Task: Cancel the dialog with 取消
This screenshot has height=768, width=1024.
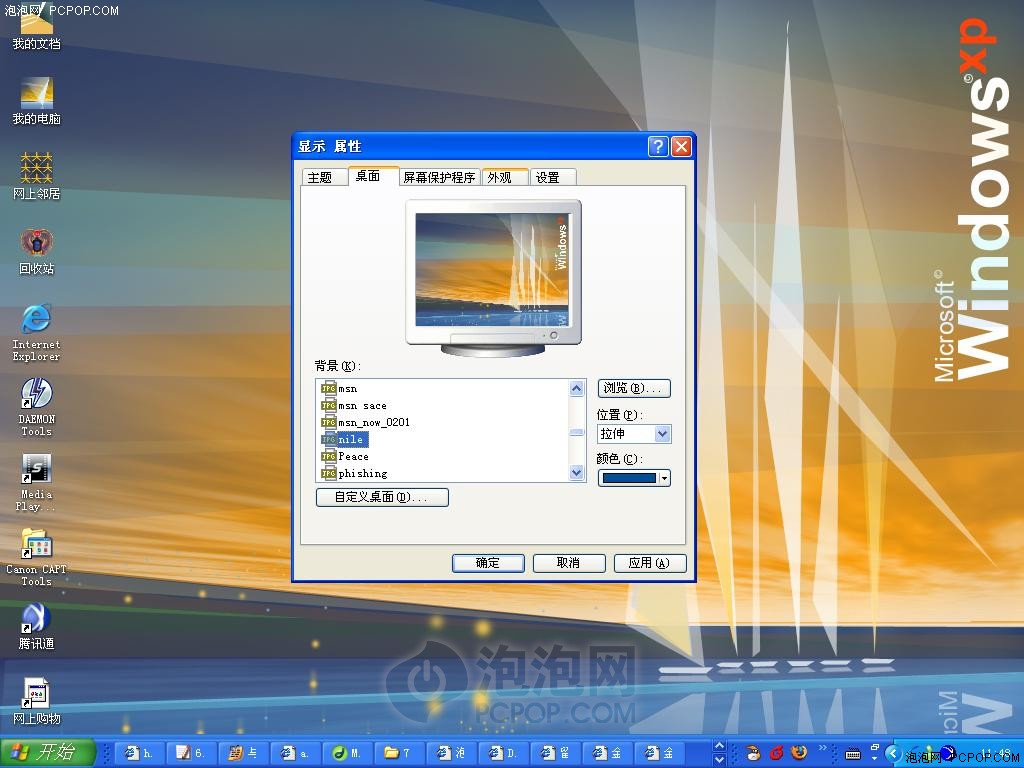Action: click(x=569, y=563)
